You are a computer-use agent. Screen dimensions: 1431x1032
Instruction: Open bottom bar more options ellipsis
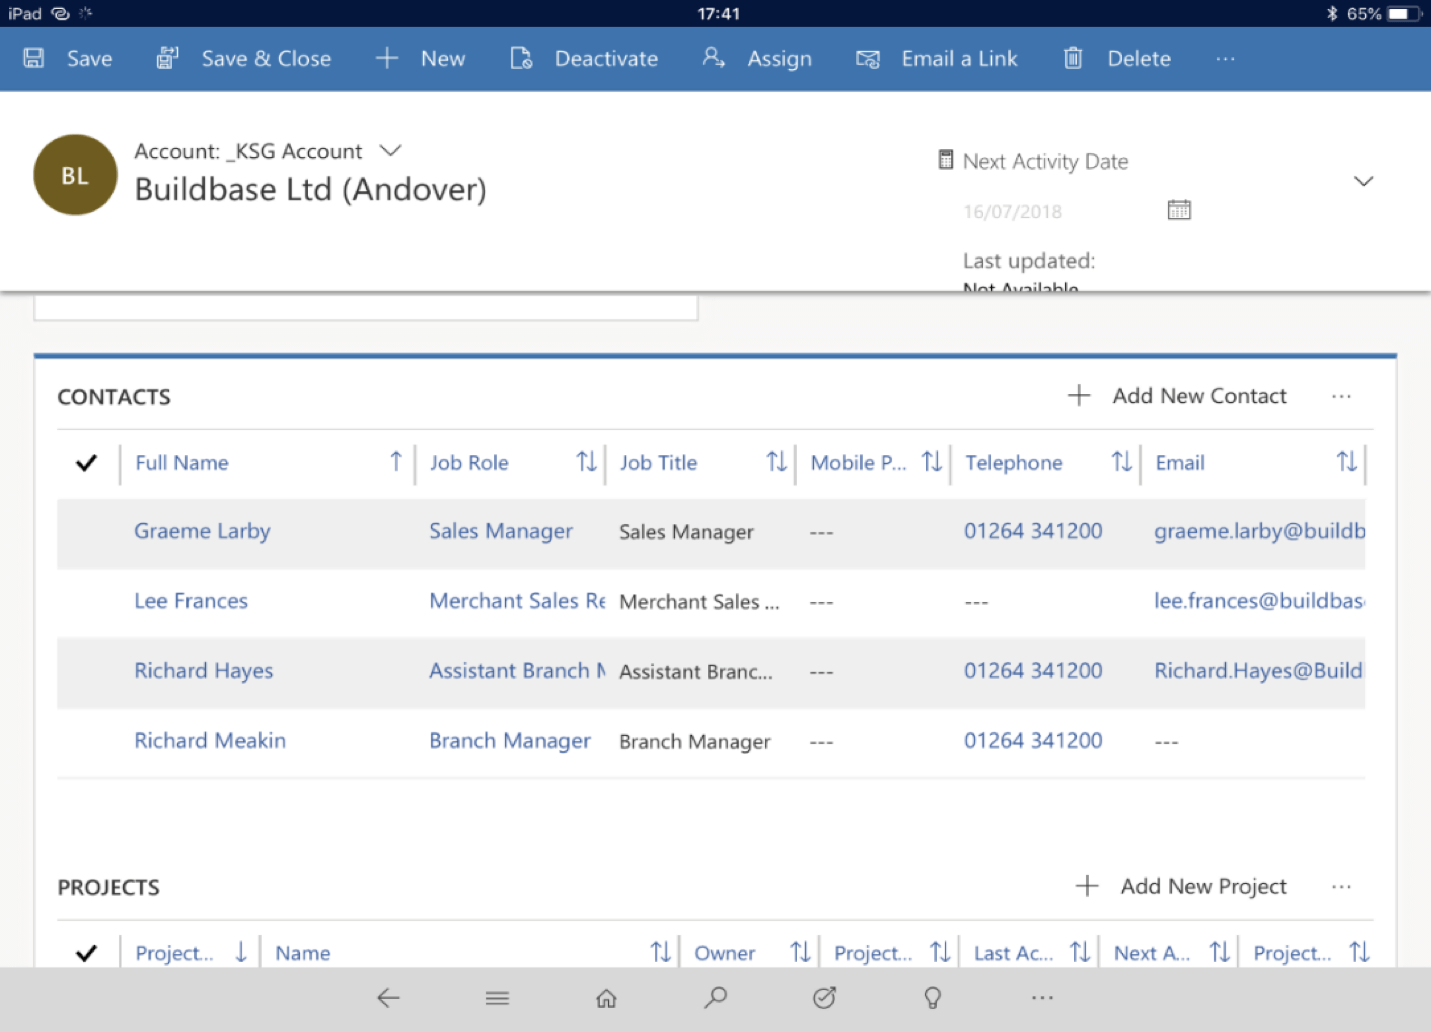coord(1042,997)
